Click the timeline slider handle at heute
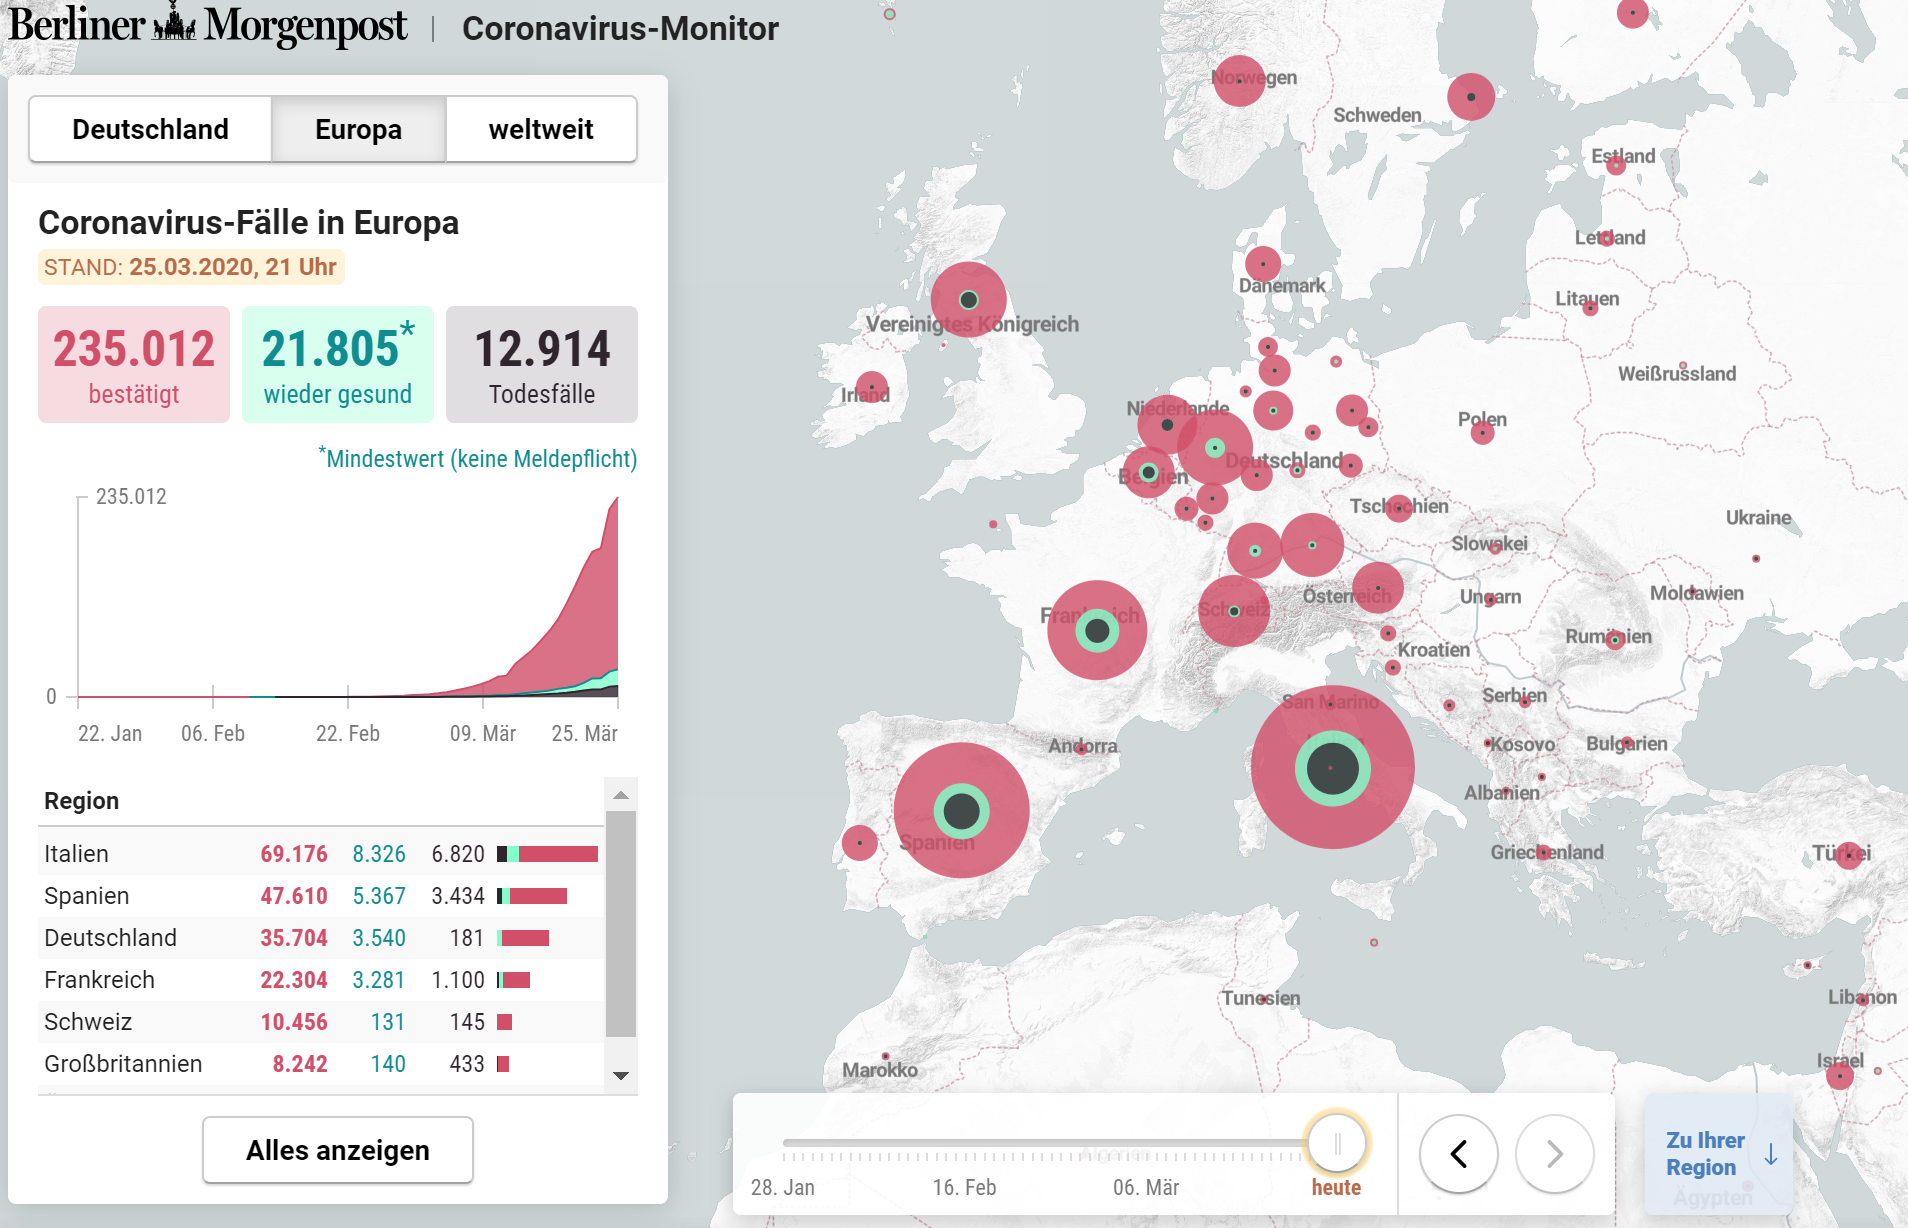The height and width of the screenshot is (1228, 1908). click(x=1337, y=1143)
